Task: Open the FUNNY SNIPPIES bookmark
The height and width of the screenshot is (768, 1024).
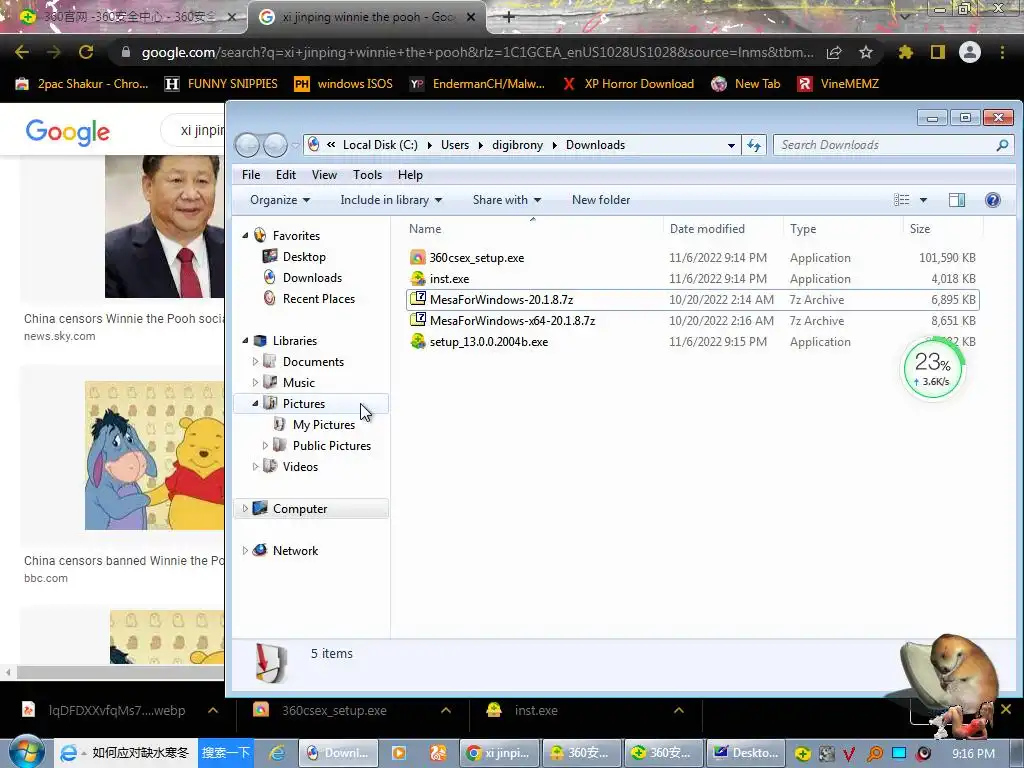Action: pyautogui.click(x=221, y=84)
